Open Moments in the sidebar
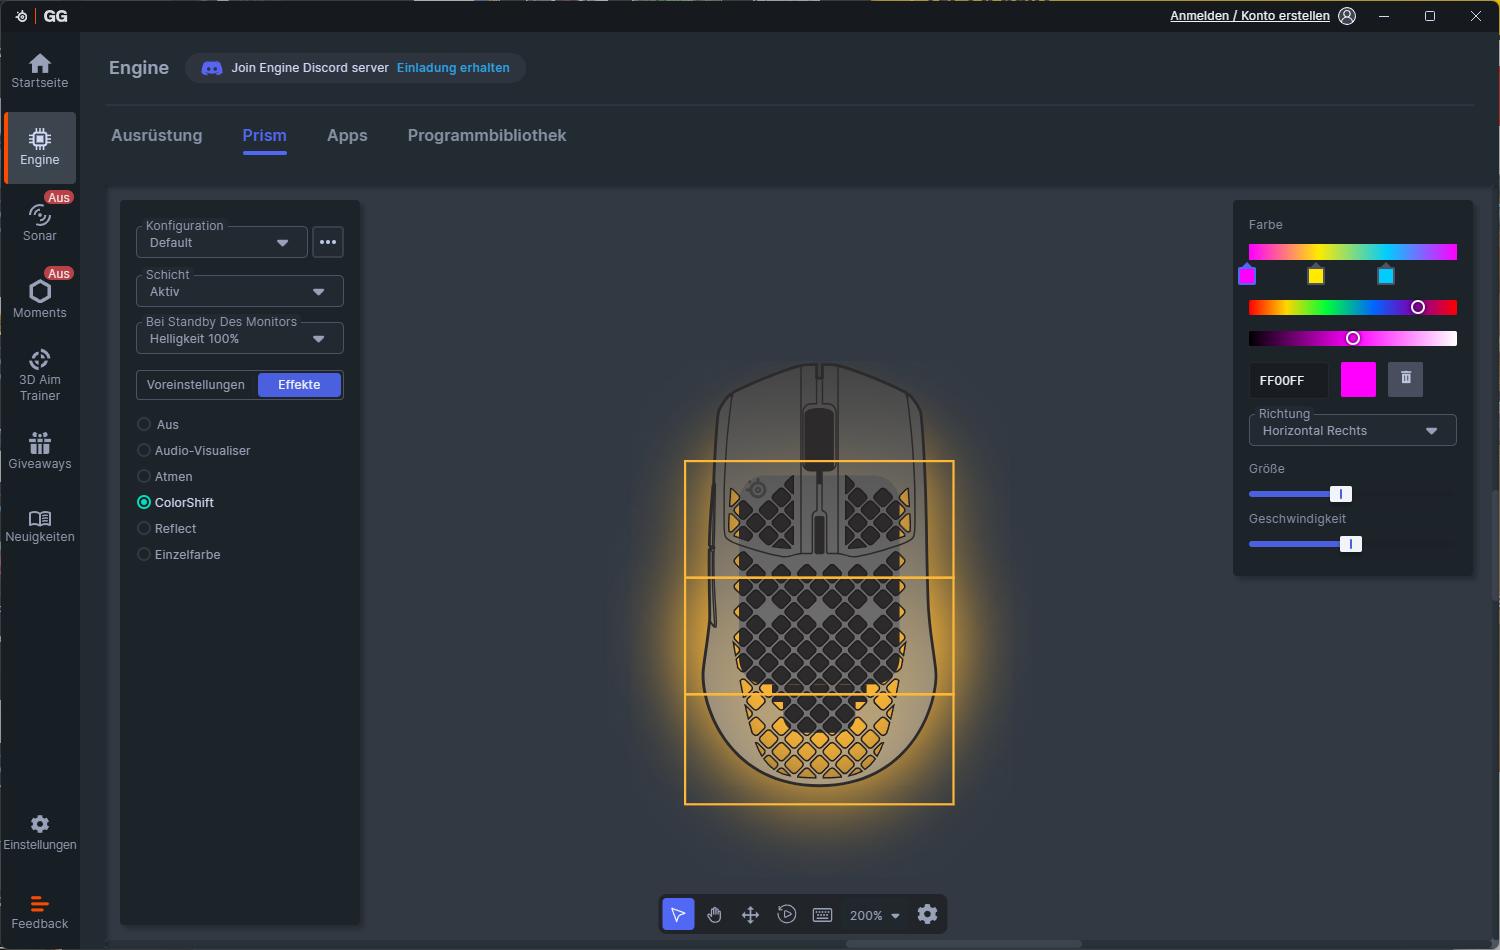Screen dimensions: 1500x950 [x=40, y=298]
